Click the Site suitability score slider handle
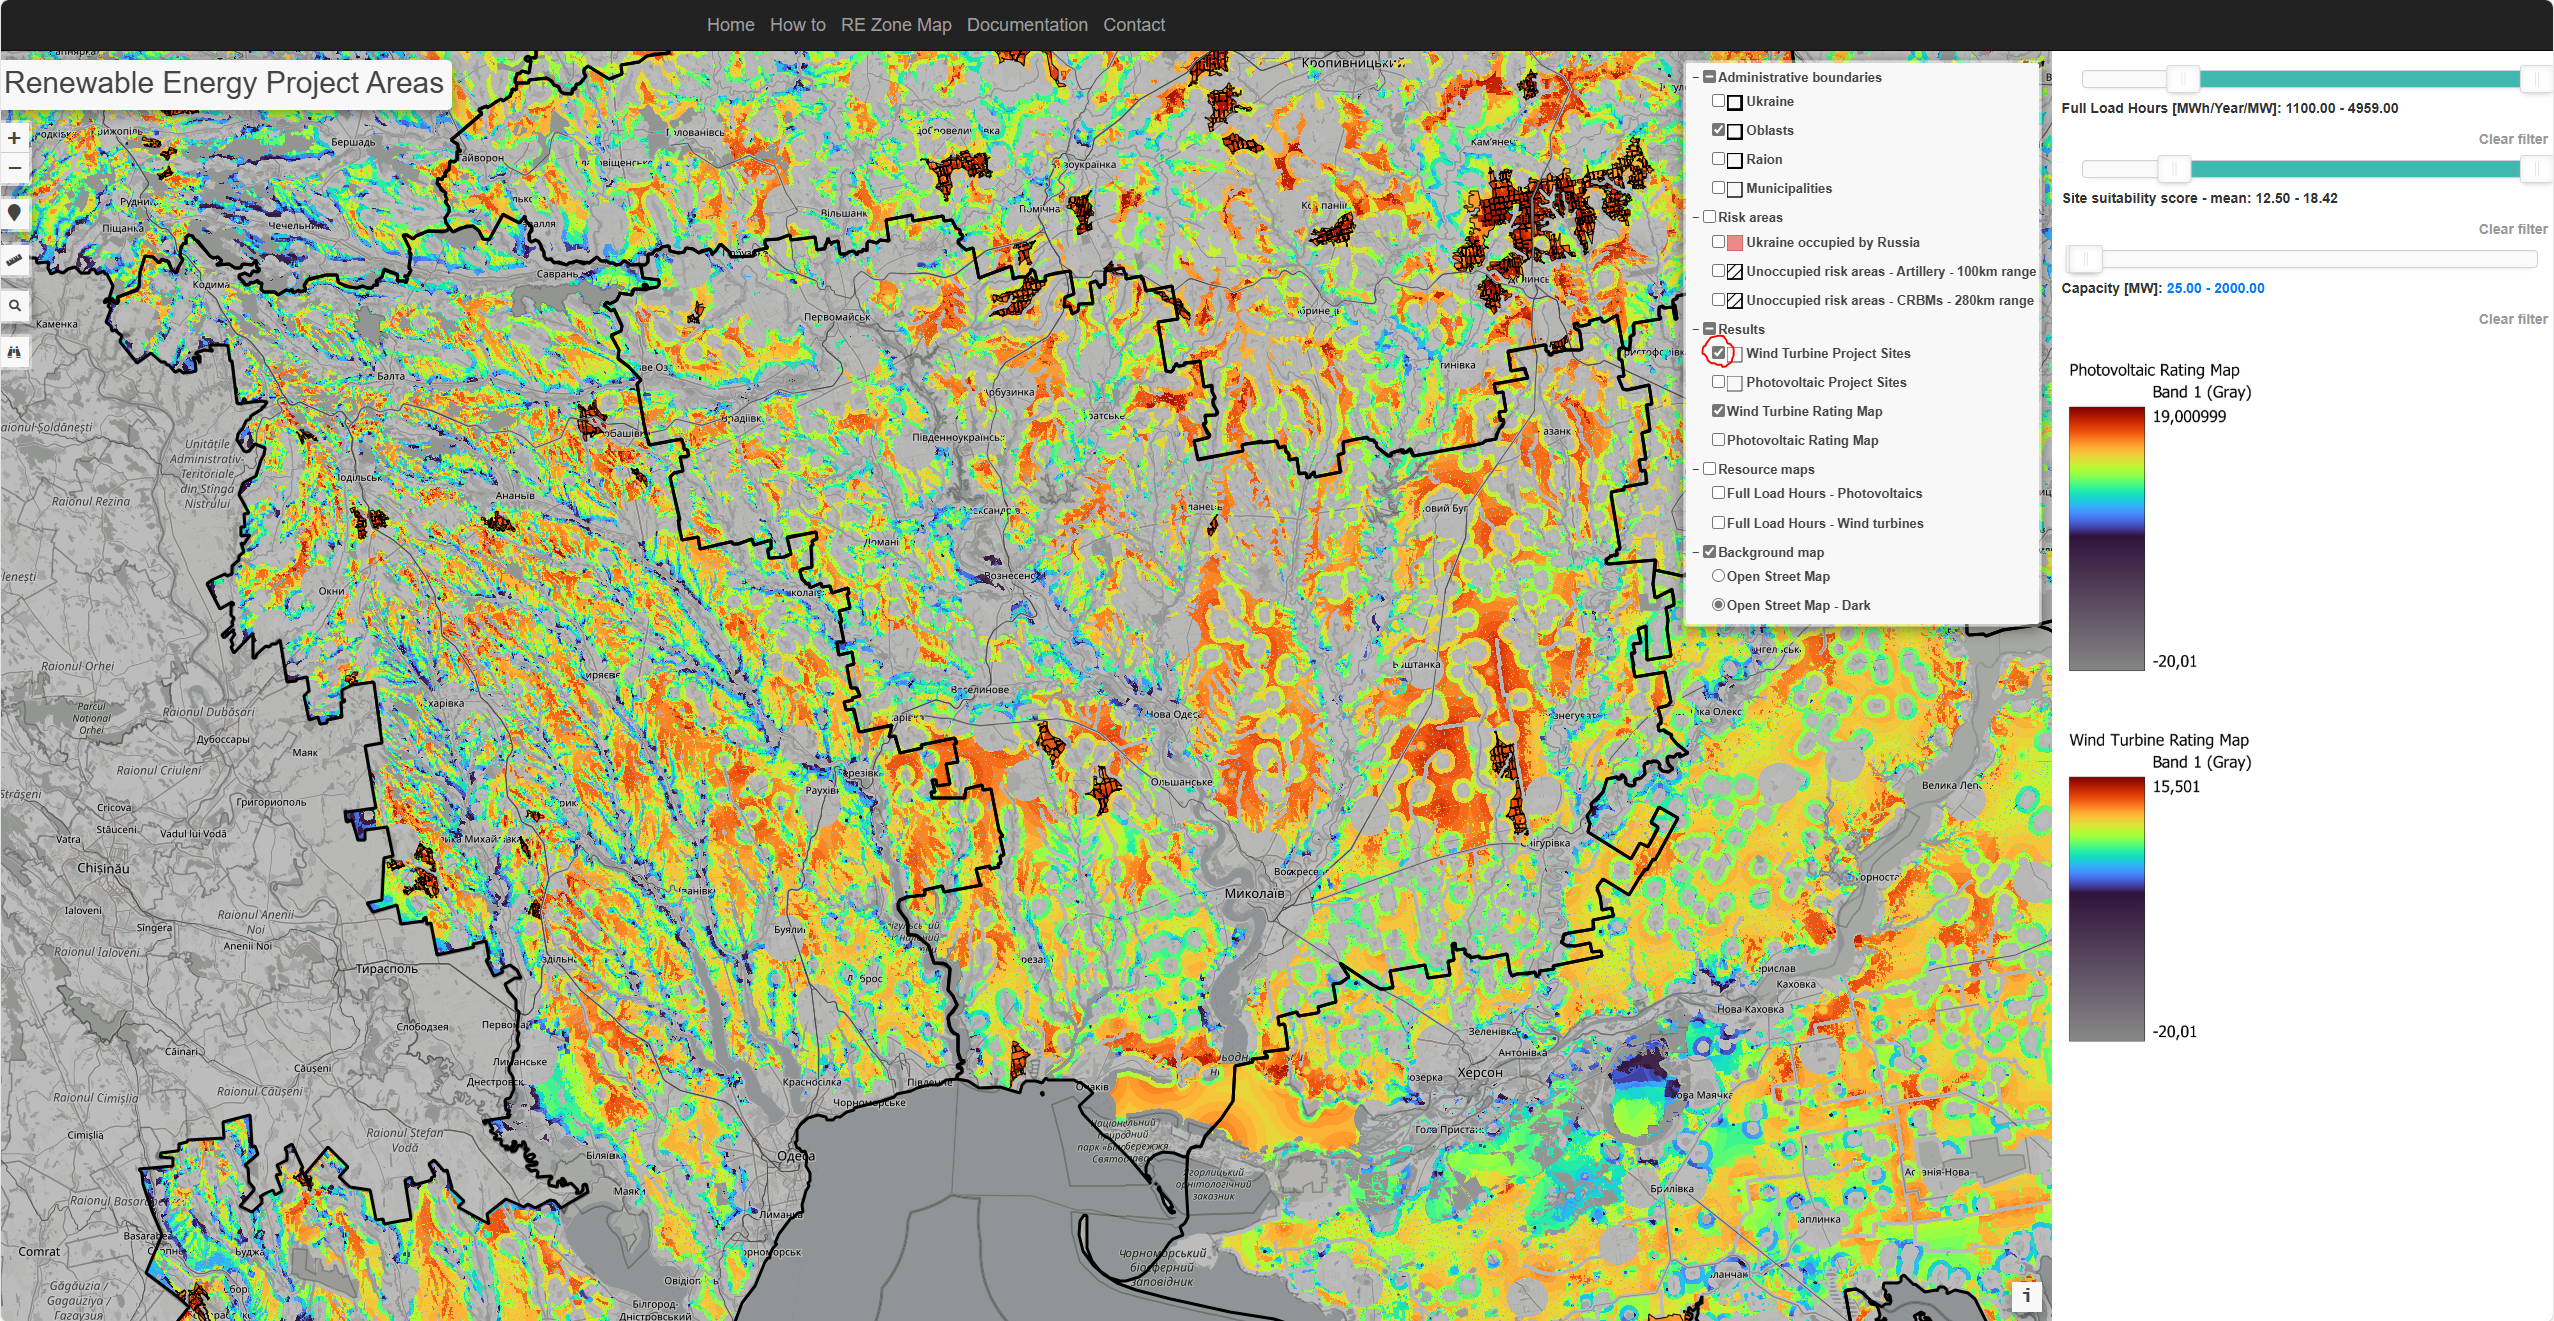The height and width of the screenshot is (1321, 2554). [2174, 169]
